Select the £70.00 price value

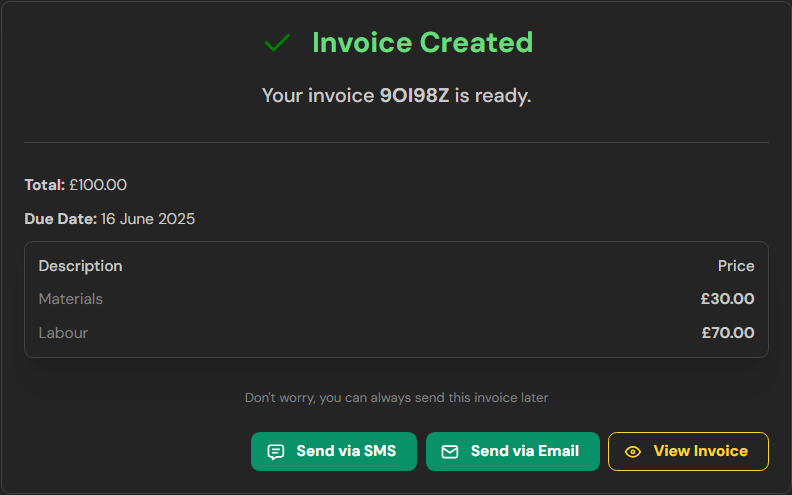point(728,333)
